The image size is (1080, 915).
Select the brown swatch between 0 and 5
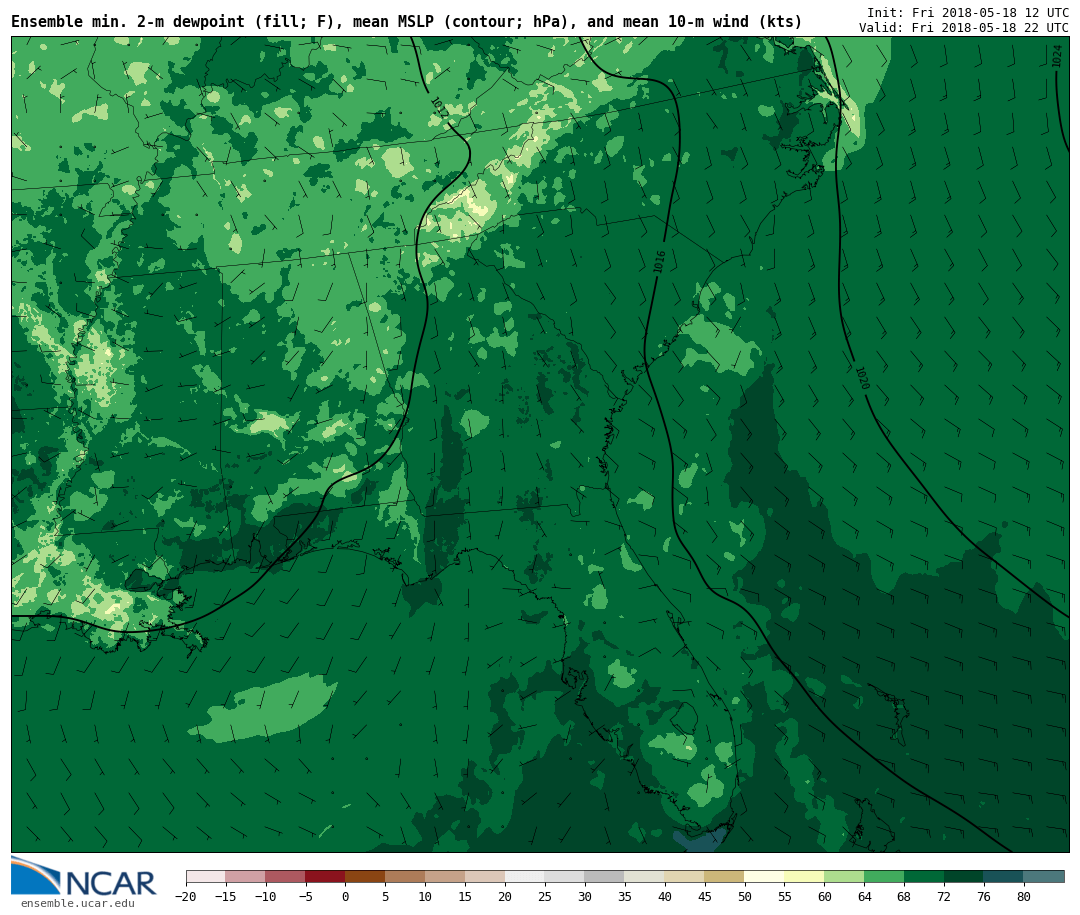click(365, 877)
